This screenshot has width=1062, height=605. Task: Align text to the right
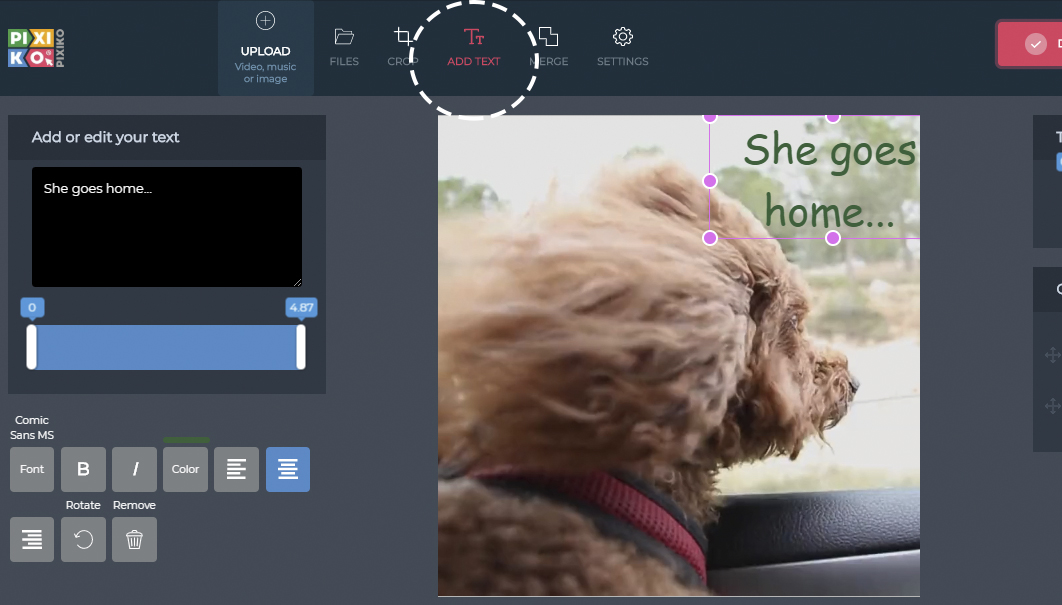pos(32,539)
